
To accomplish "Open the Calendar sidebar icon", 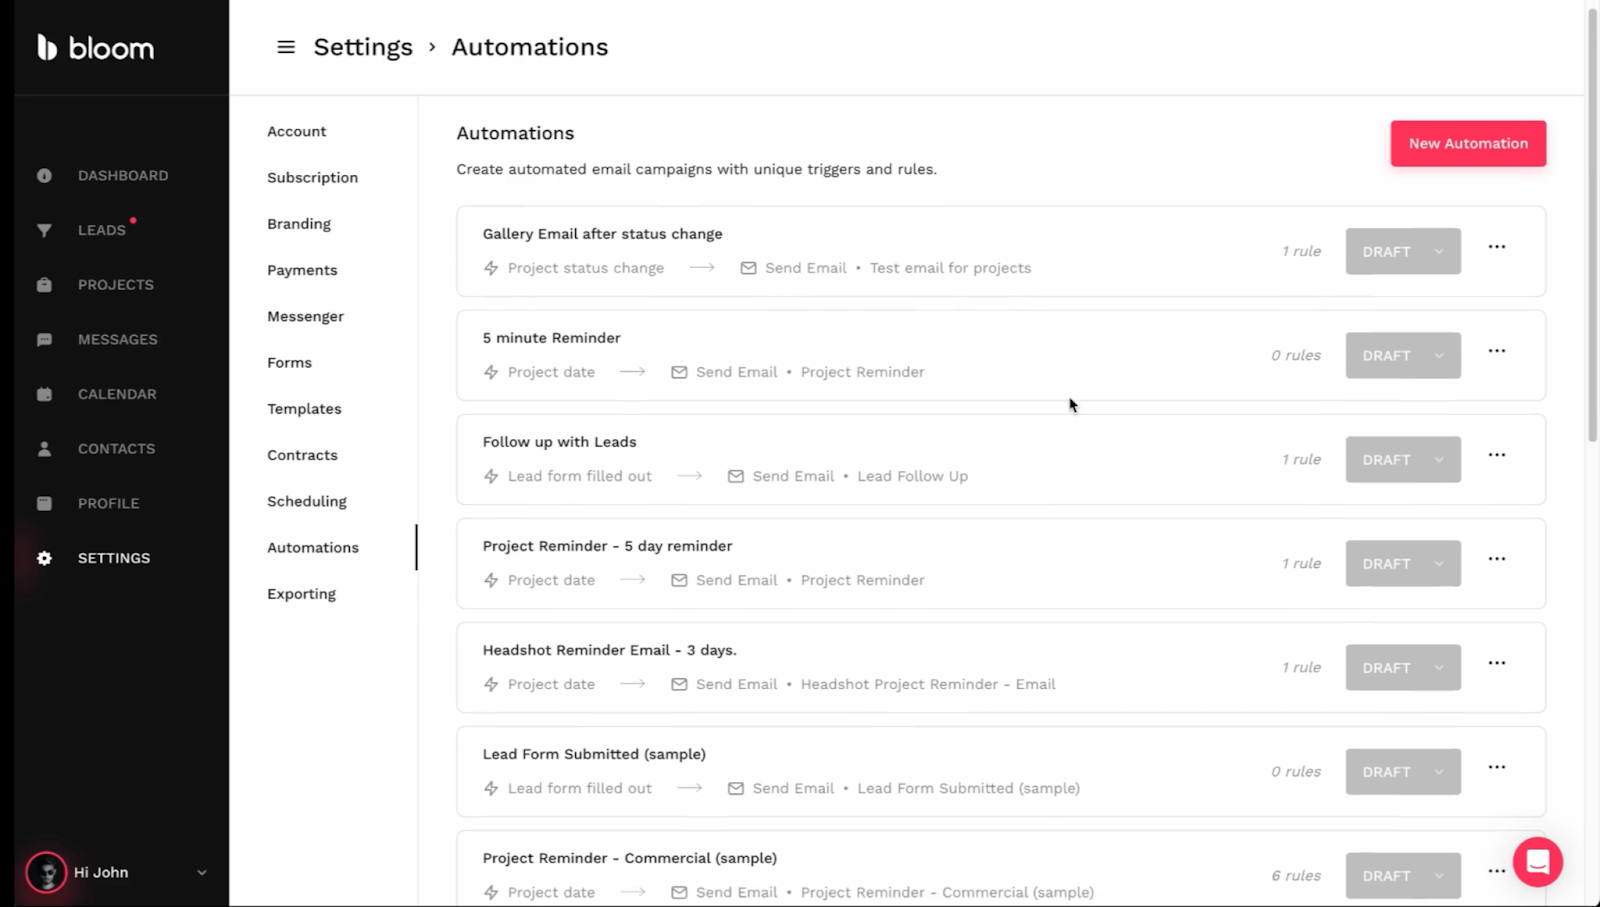I will pos(44,394).
